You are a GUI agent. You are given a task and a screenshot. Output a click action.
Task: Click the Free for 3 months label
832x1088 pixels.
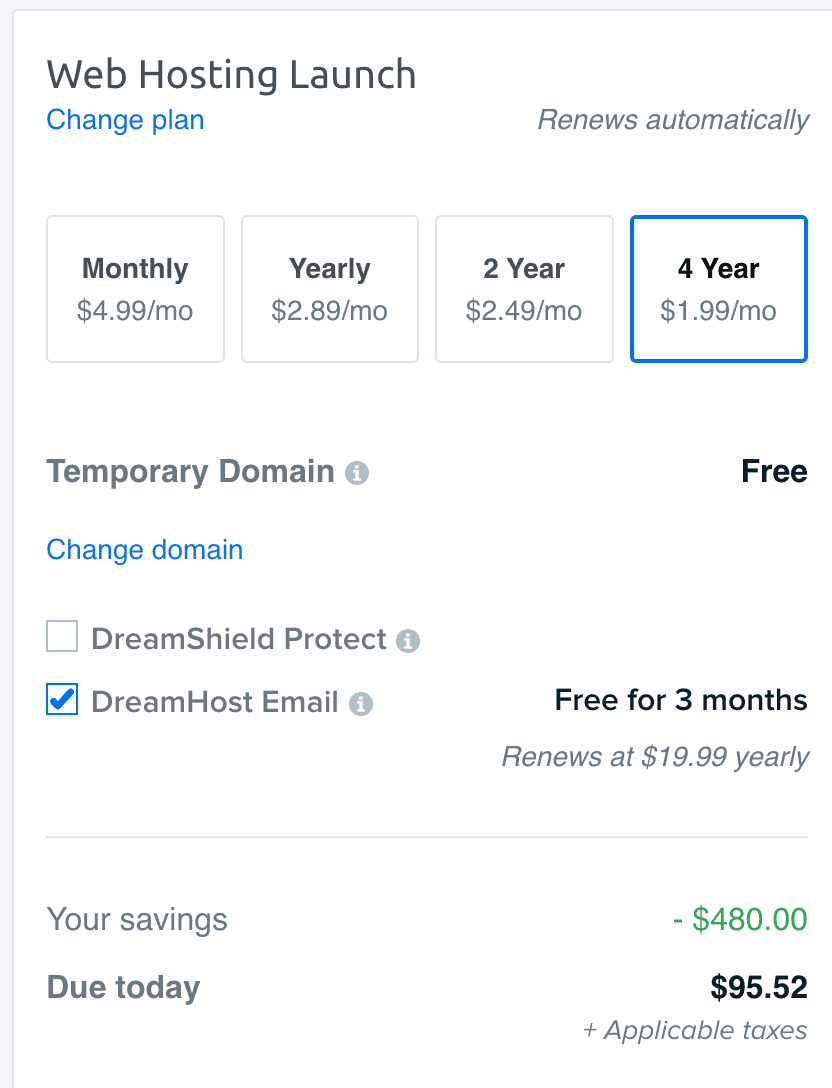click(680, 700)
